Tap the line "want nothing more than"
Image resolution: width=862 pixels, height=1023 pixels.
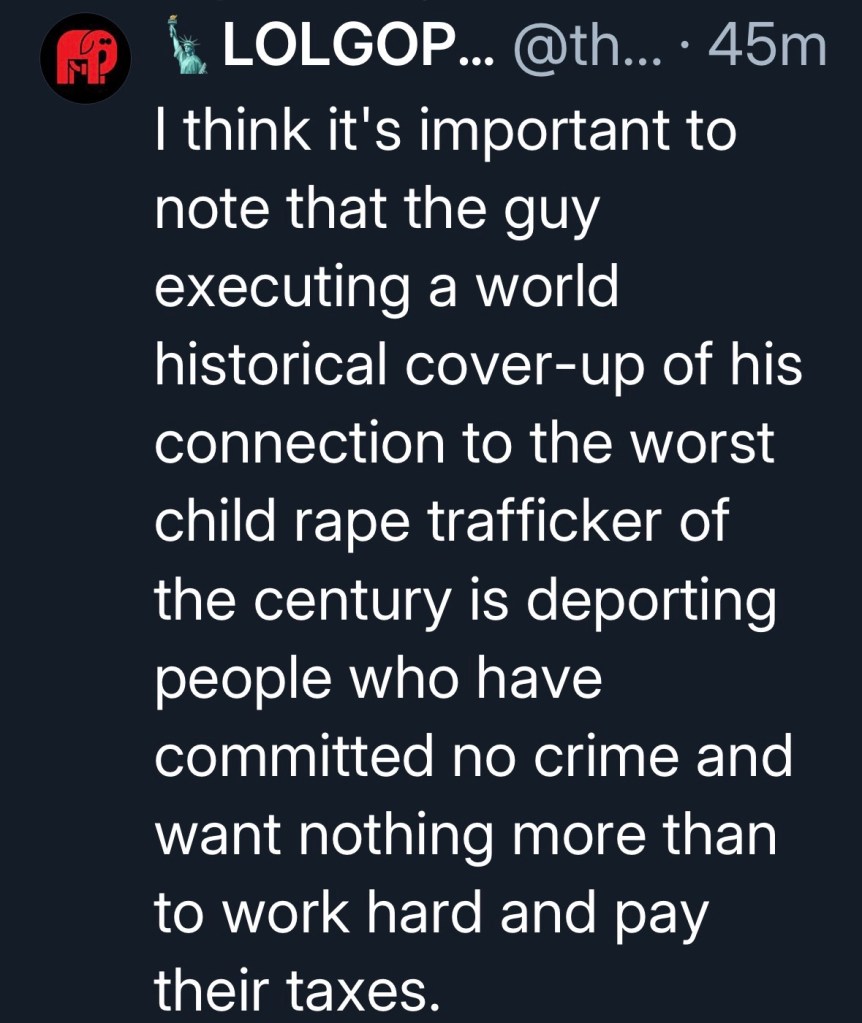click(464, 833)
